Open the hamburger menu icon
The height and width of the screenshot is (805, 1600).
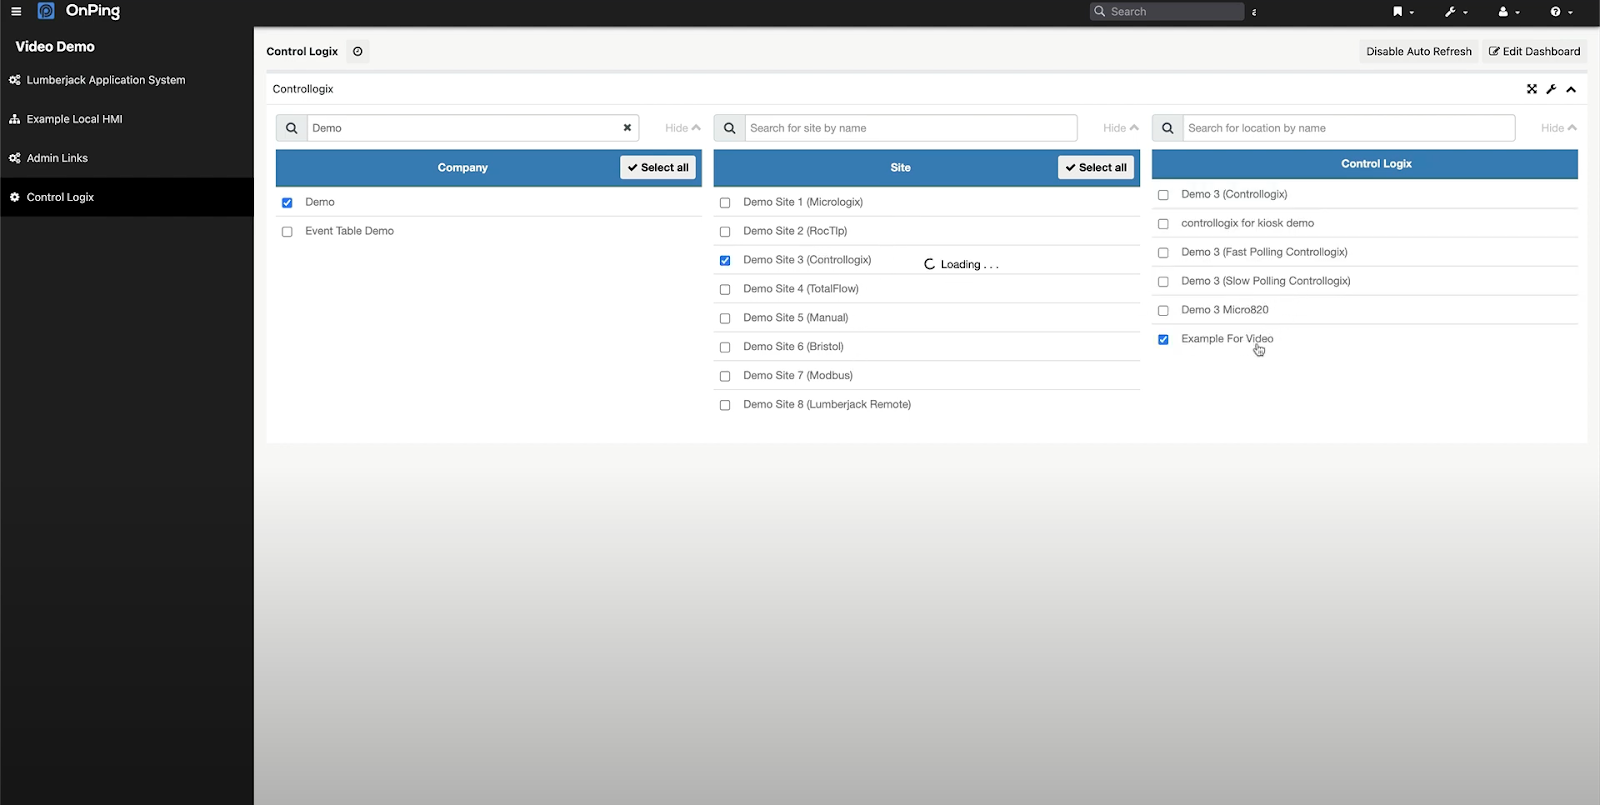tap(16, 11)
